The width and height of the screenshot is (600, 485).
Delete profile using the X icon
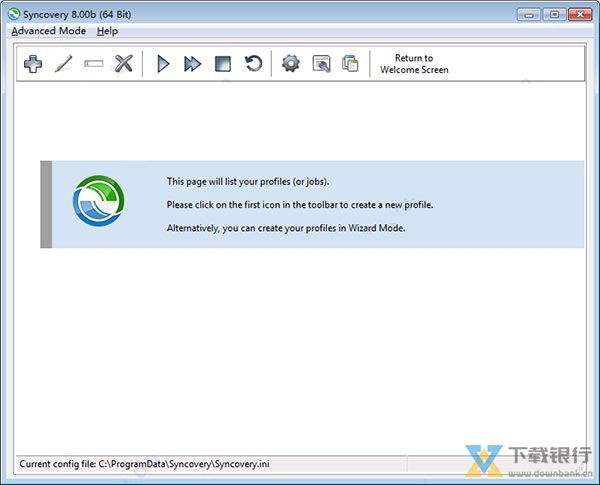pos(124,64)
